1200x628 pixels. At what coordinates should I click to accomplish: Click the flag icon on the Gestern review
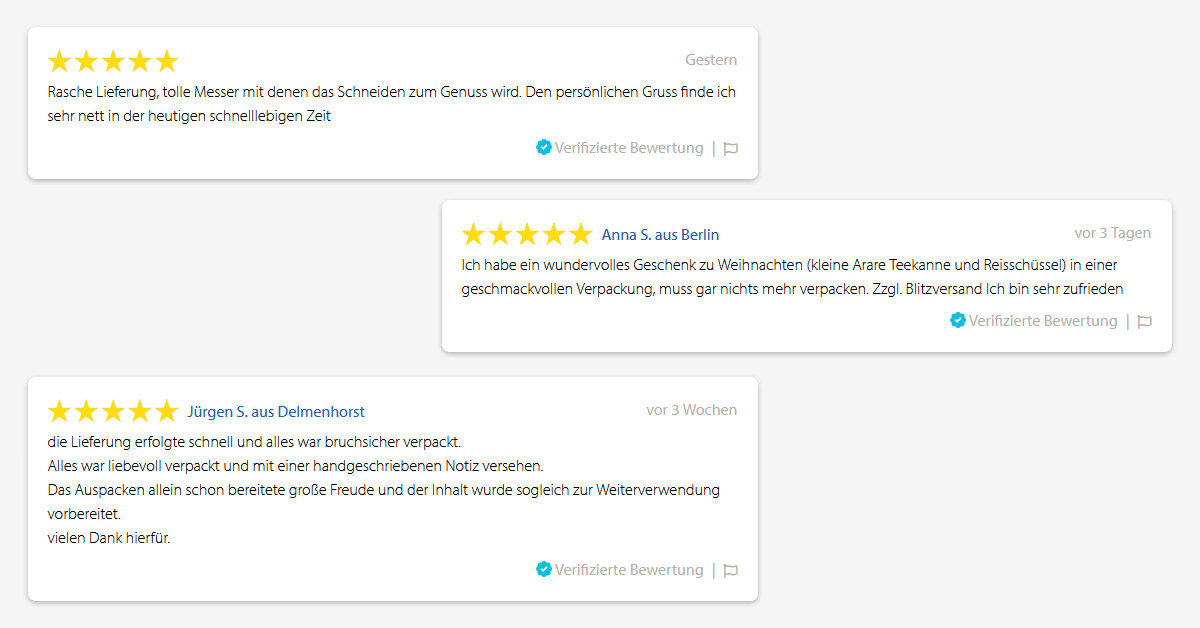tap(731, 149)
